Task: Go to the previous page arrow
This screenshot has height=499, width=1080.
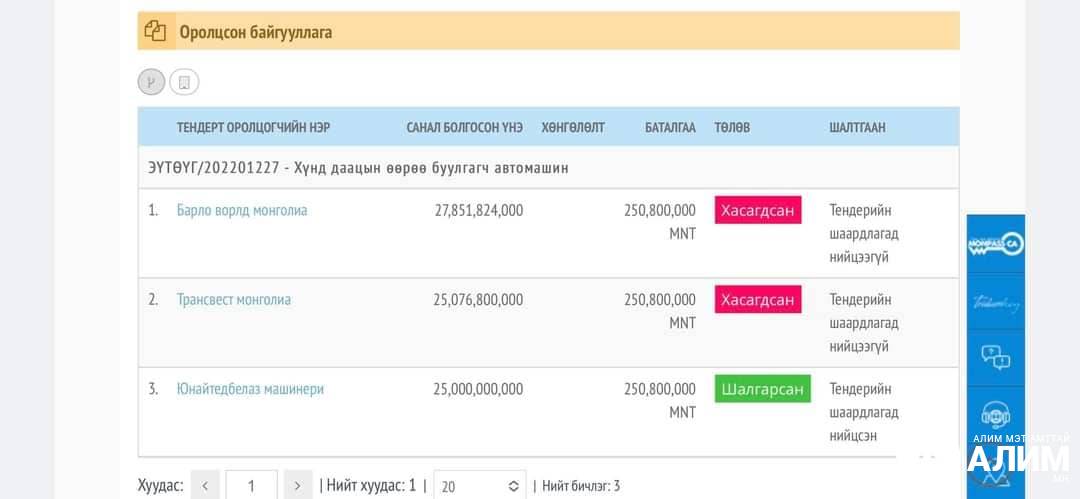Action: (x=205, y=486)
